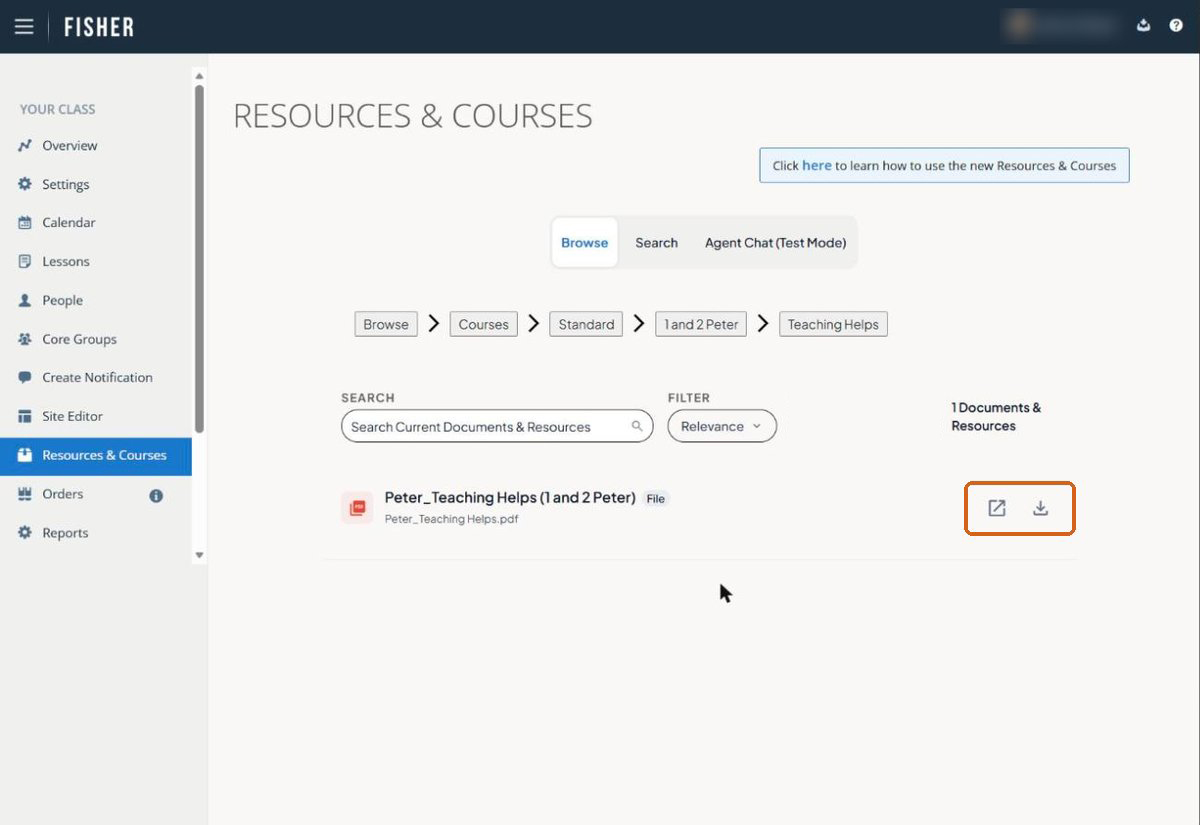Click the FISHER logo
1200x825 pixels.
99,27
